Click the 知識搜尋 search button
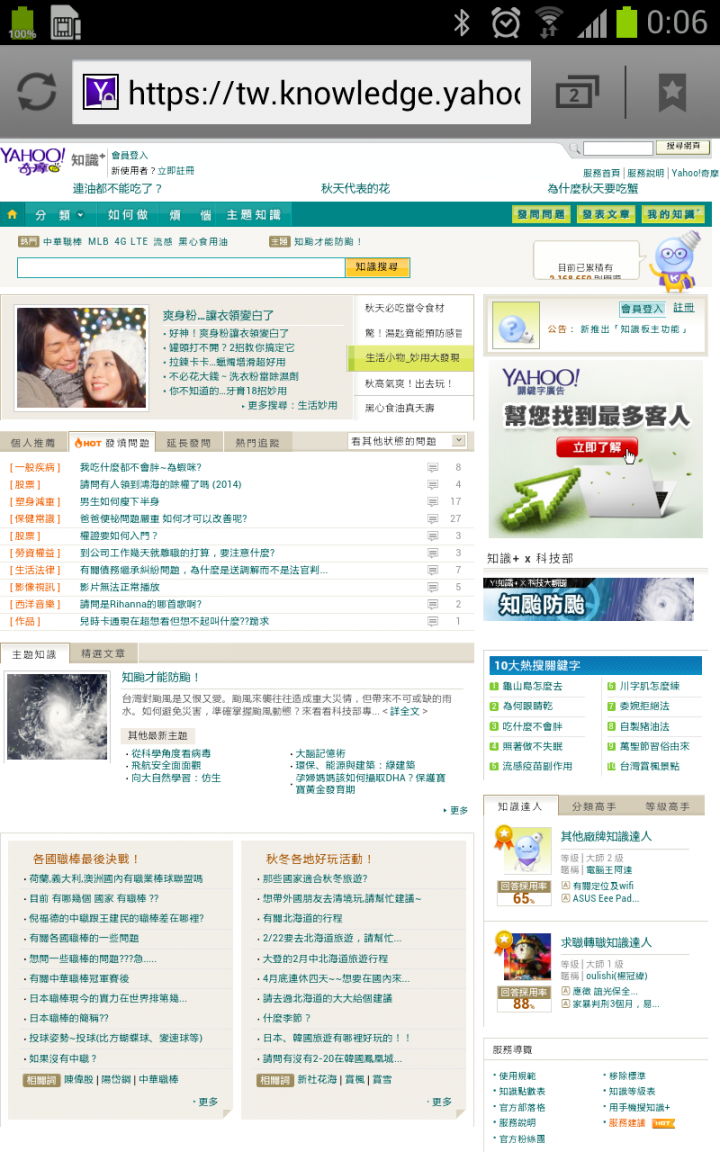The width and height of the screenshot is (720, 1152). pos(377,267)
